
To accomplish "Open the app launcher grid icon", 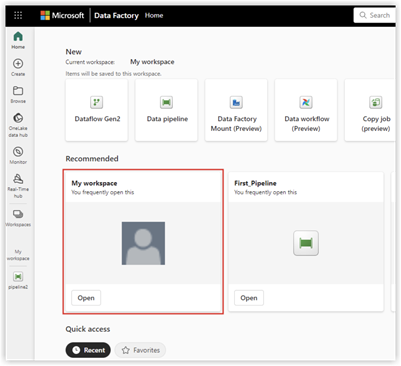I will click(18, 15).
